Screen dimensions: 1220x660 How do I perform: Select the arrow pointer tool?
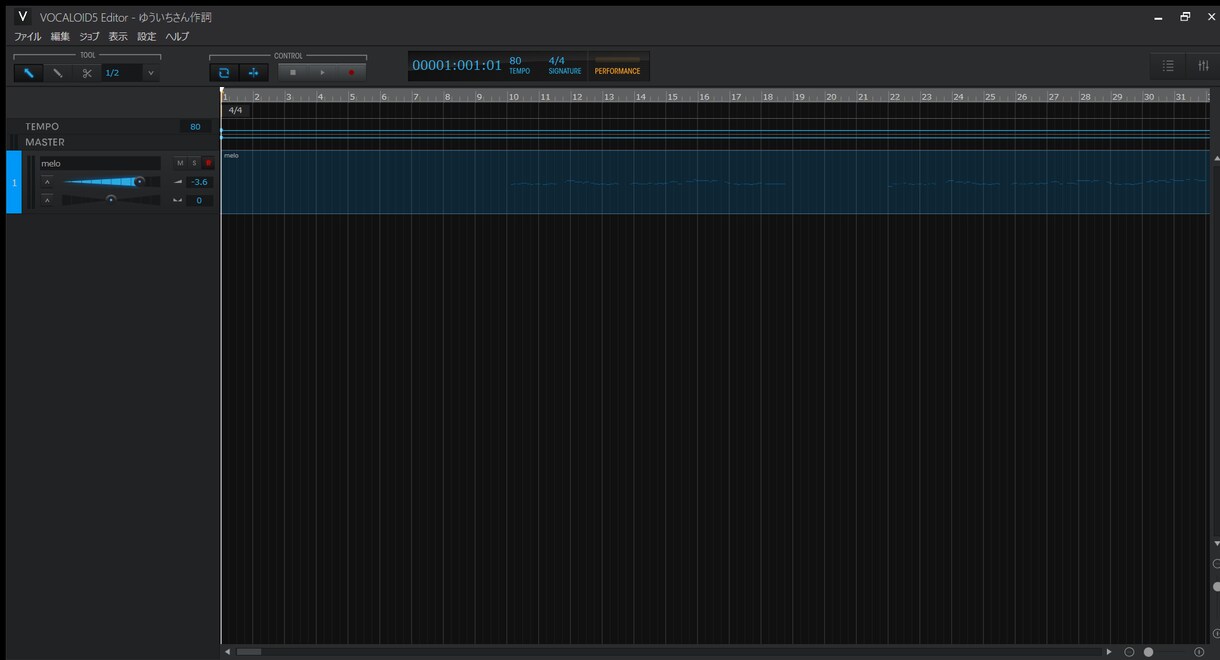[28, 72]
